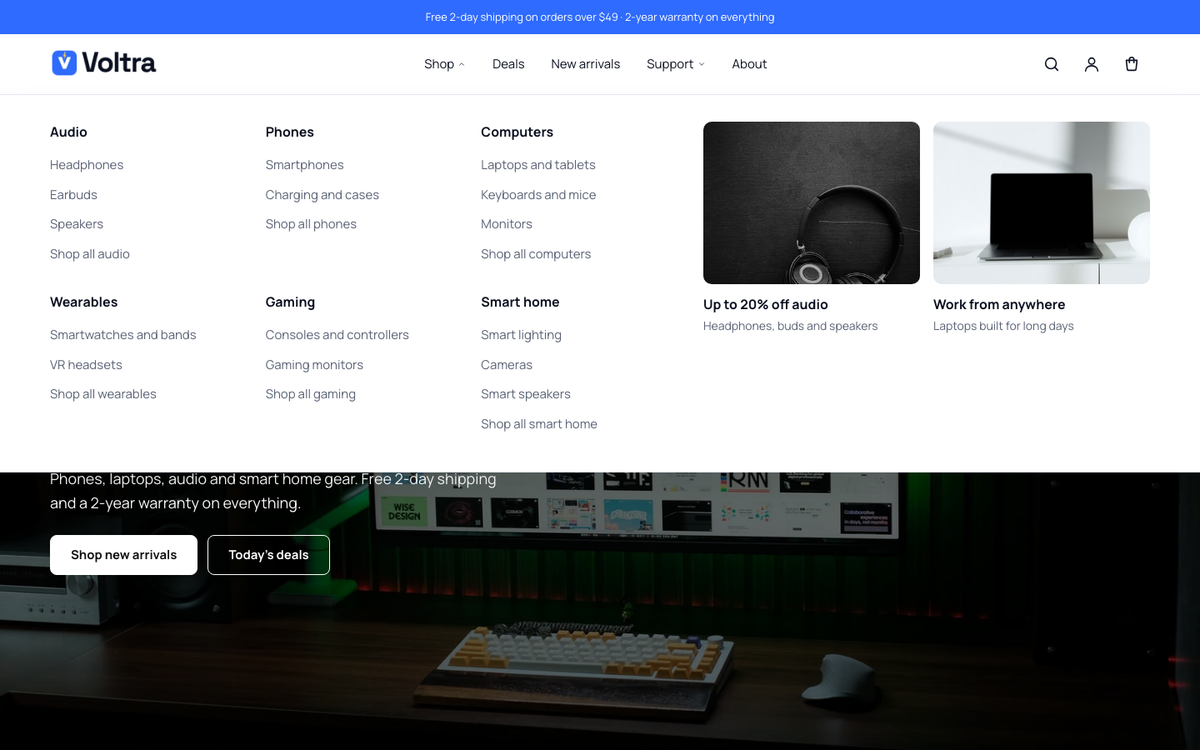Viewport: 1200px width, 750px height.
Task: Click Shop all audio
Action: (x=90, y=254)
